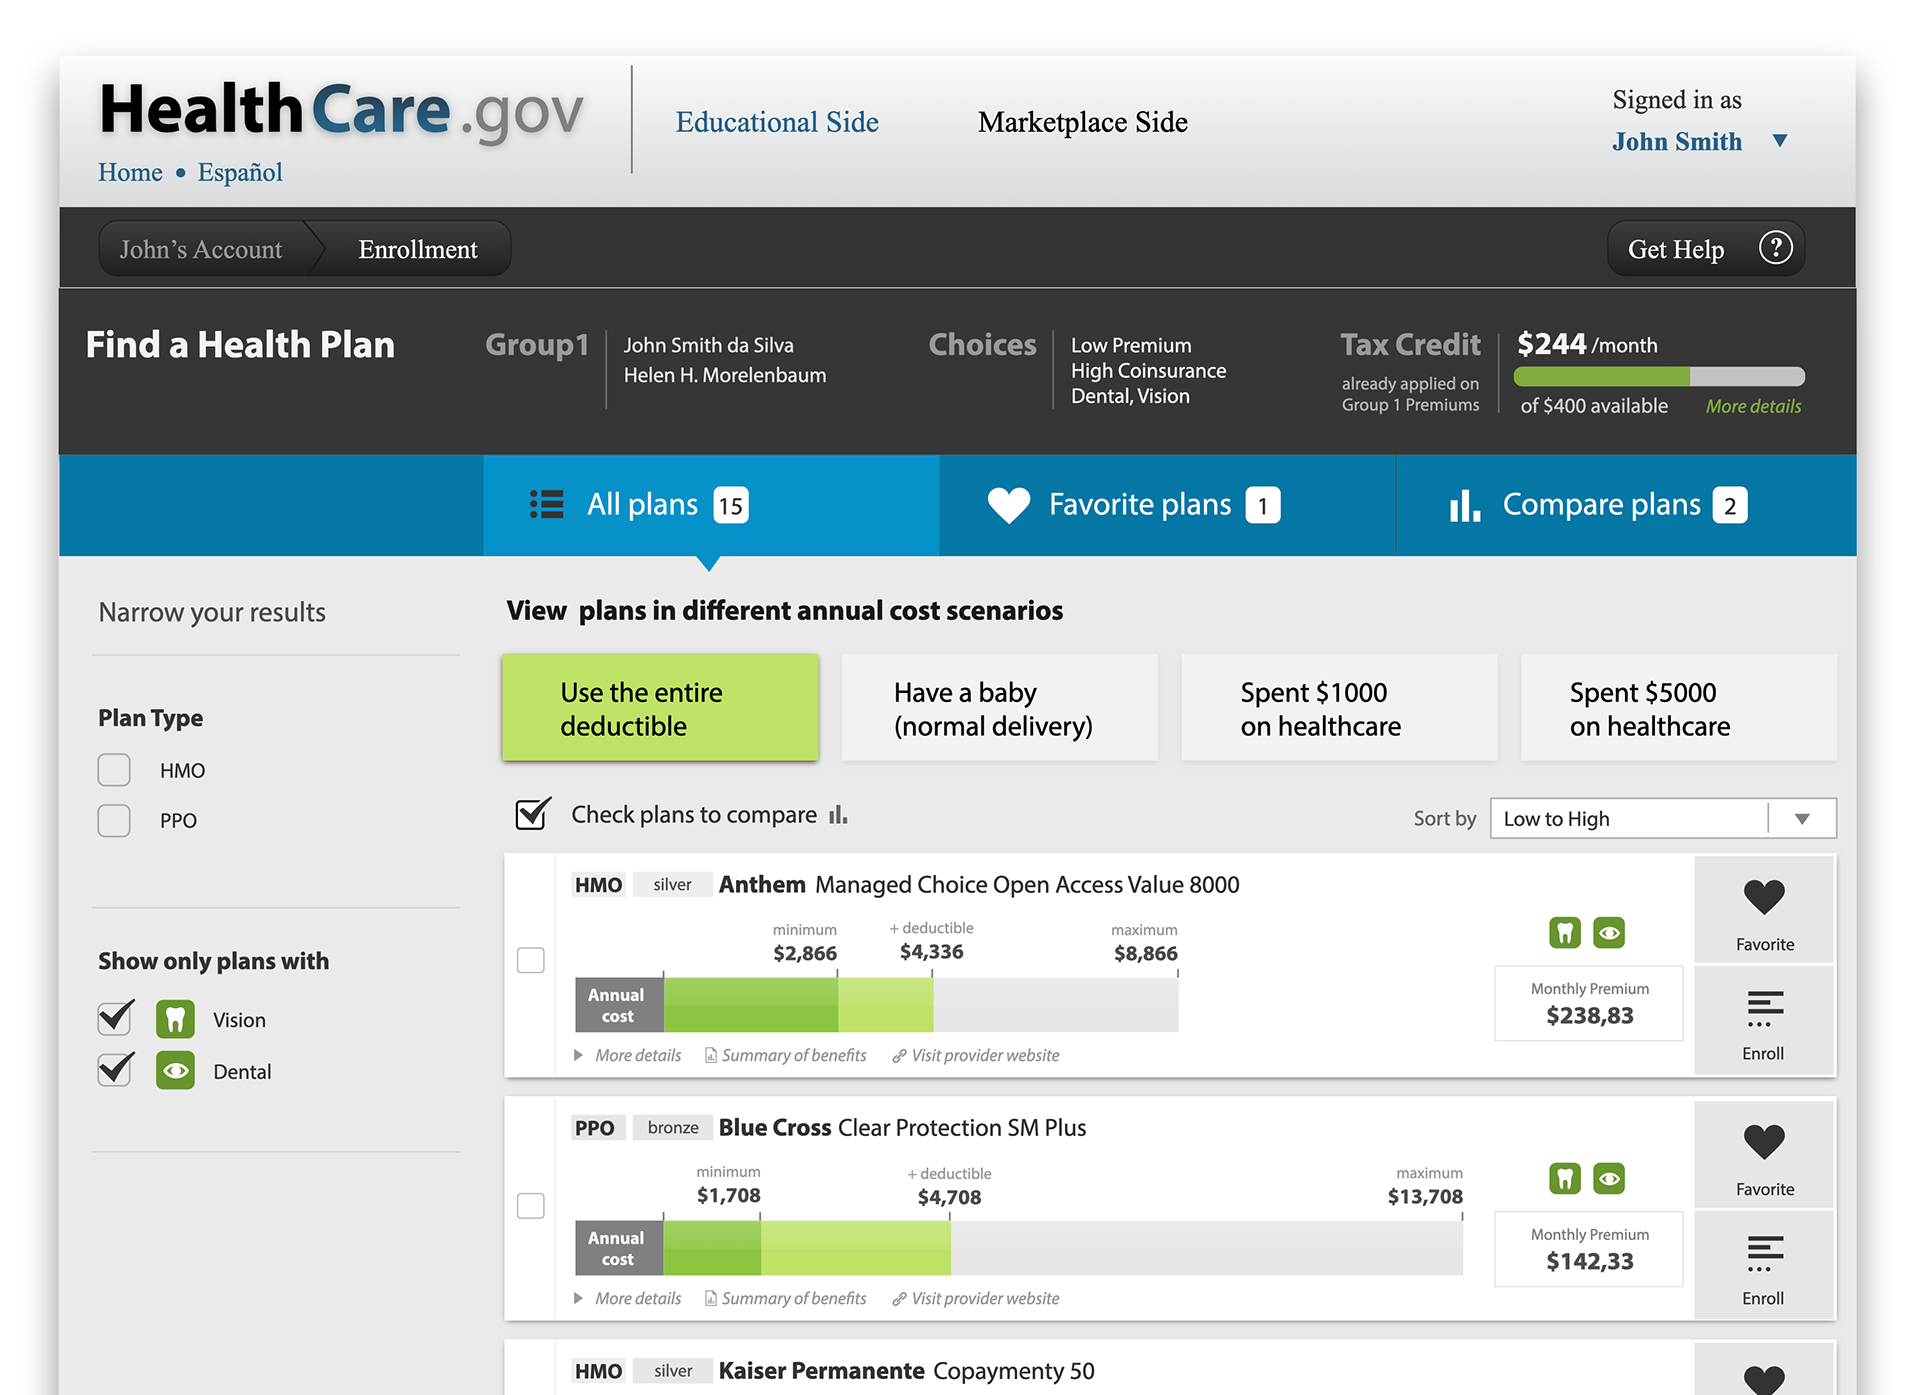This screenshot has height=1395, width=1920.
Task: Click the bronze tag on Blue Cross plan
Action: click(x=673, y=1128)
